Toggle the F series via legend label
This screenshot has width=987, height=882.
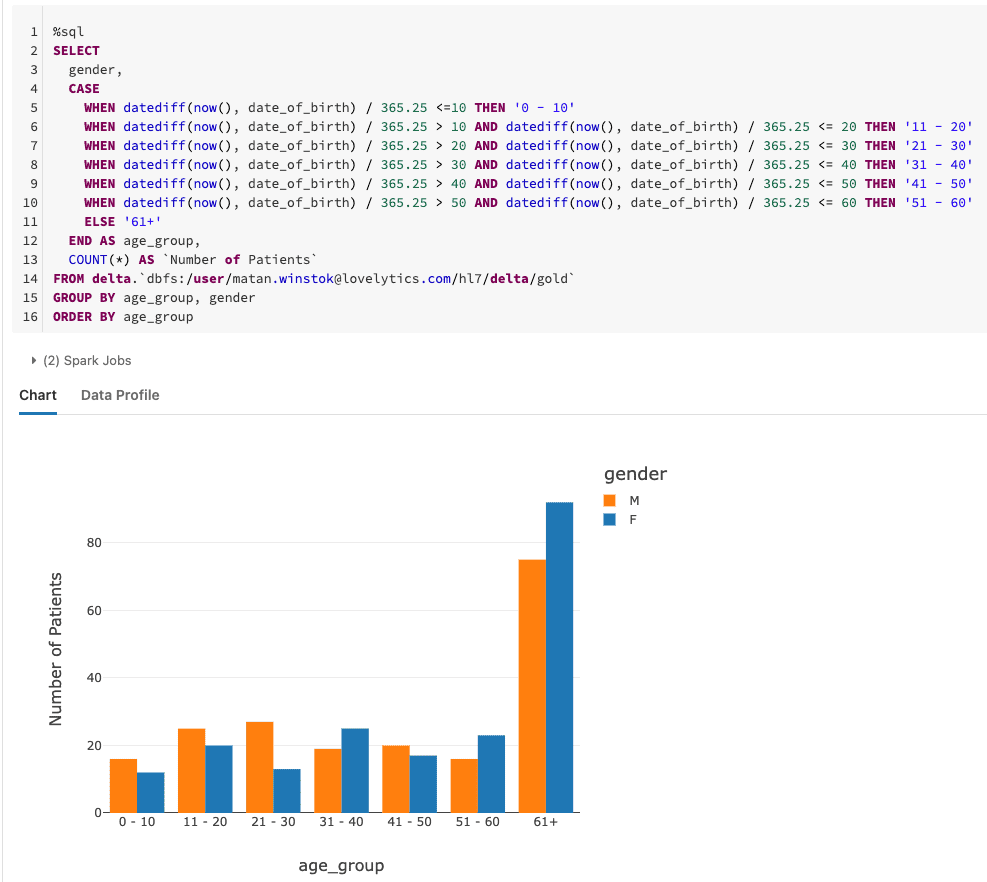(x=633, y=520)
